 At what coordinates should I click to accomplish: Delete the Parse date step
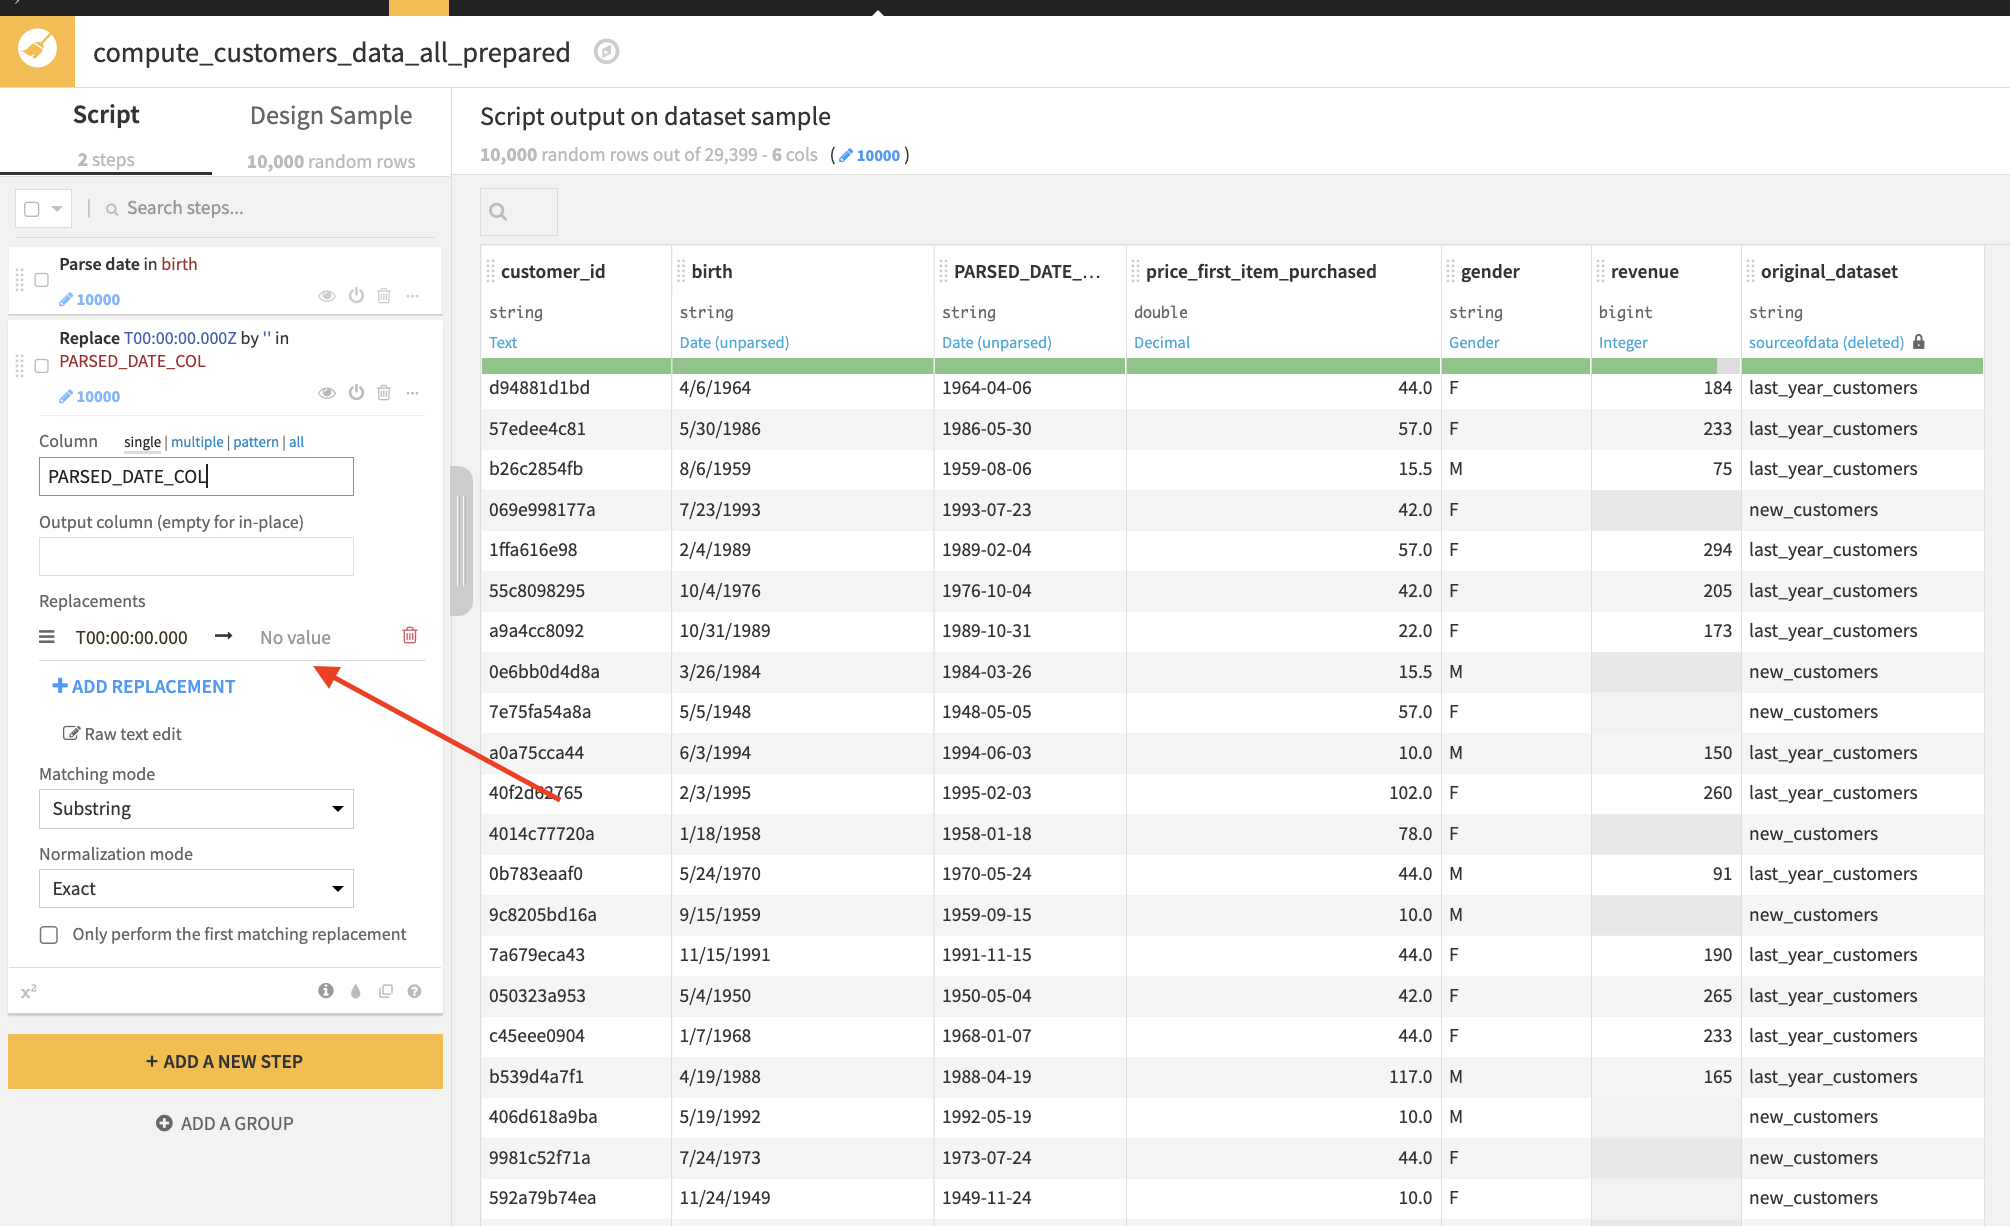(x=384, y=295)
